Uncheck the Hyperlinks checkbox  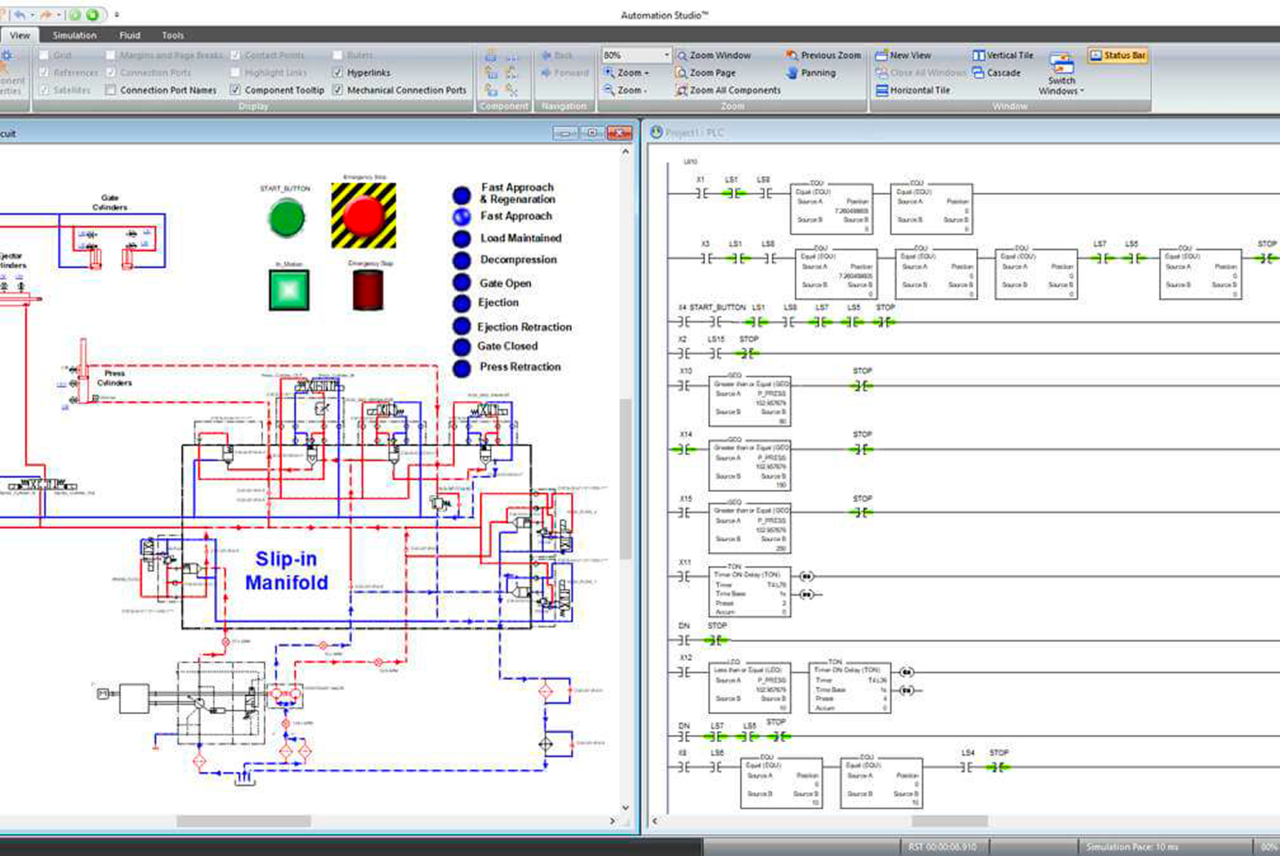pyautogui.click(x=338, y=73)
